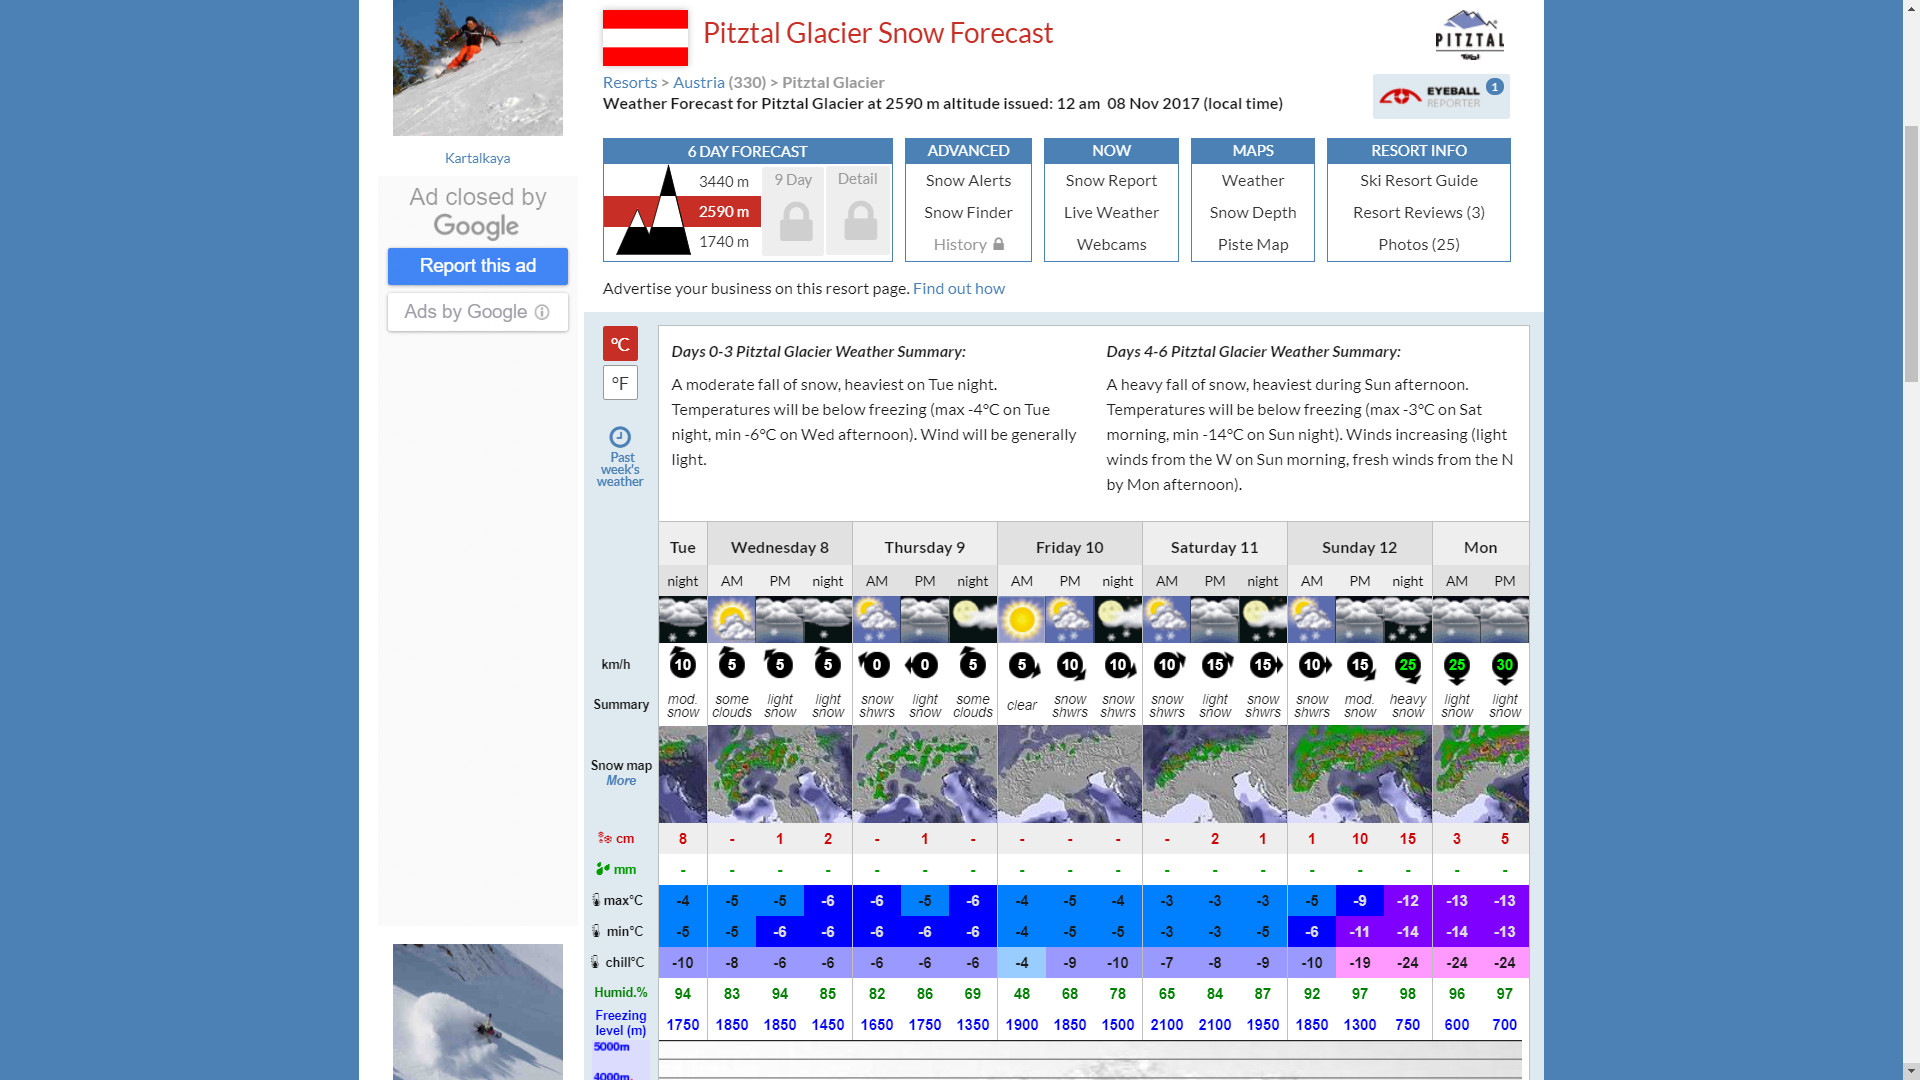
Task: Open Snow map More link
Action: click(x=620, y=781)
